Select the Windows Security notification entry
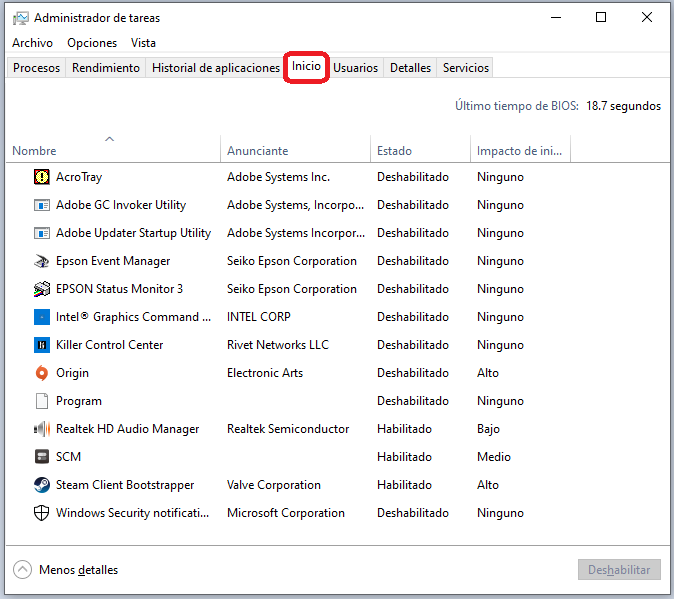This screenshot has width=674, height=599. pos(132,513)
